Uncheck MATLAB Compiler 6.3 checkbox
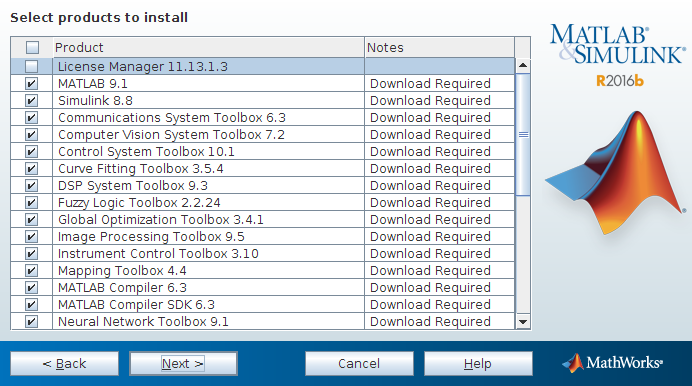Image resolution: width=692 pixels, height=386 pixels. [31, 288]
